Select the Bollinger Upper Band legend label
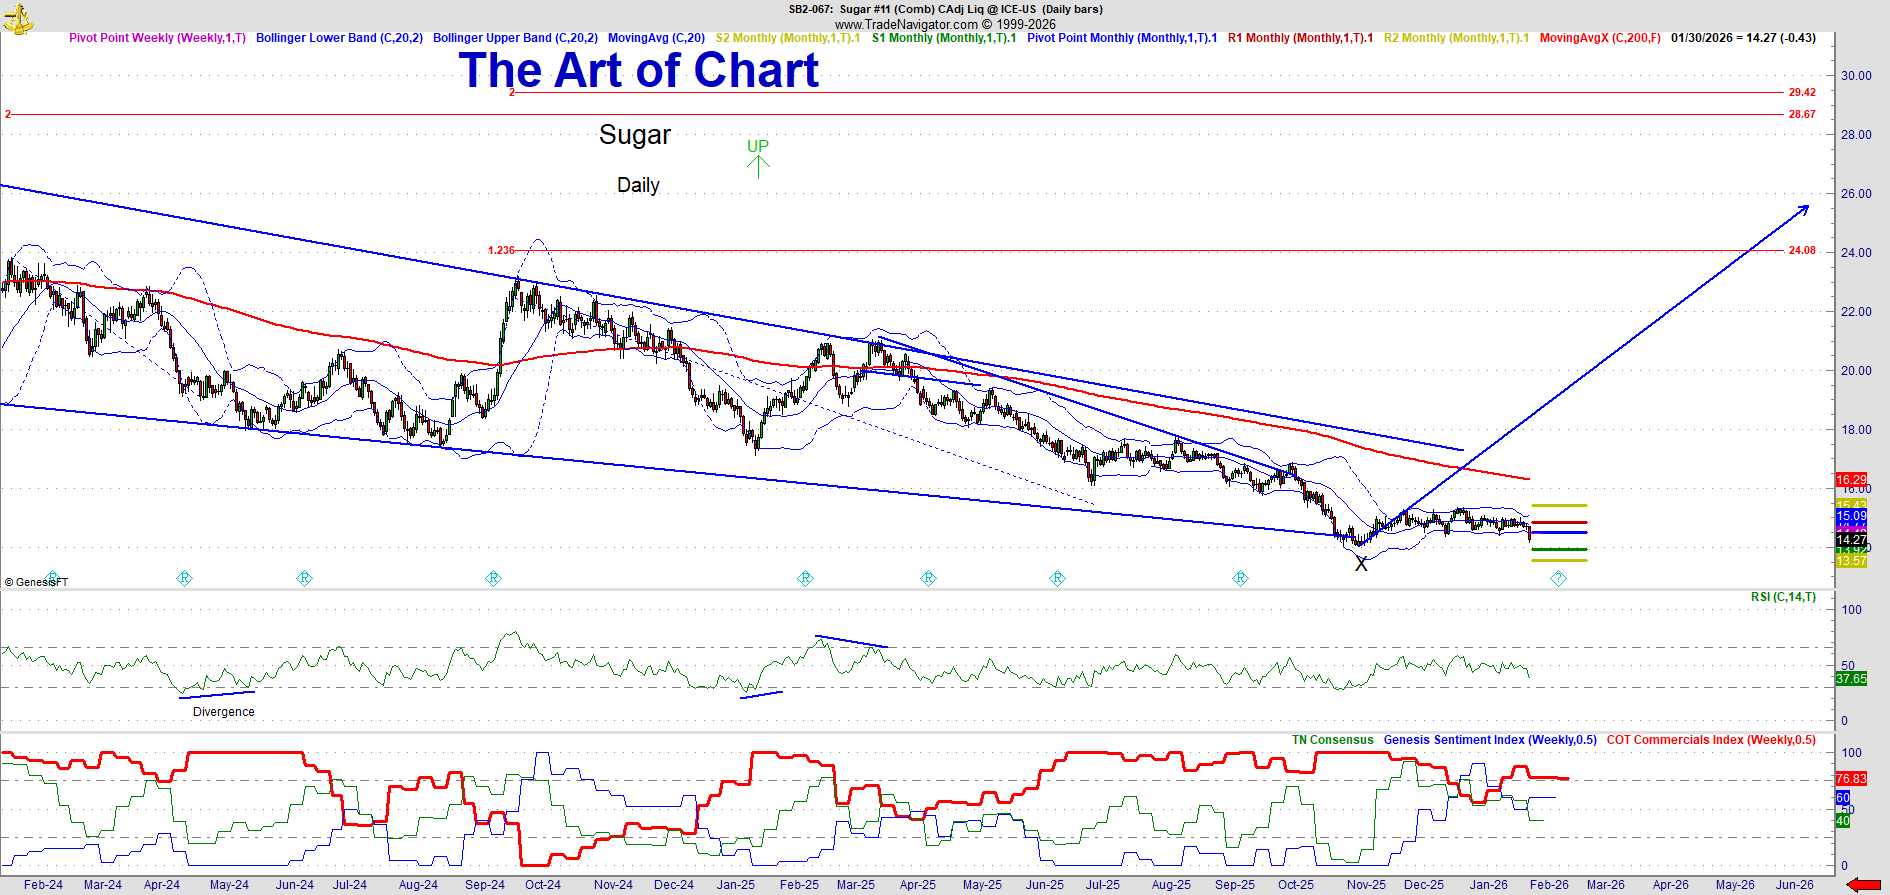 click(x=515, y=38)
